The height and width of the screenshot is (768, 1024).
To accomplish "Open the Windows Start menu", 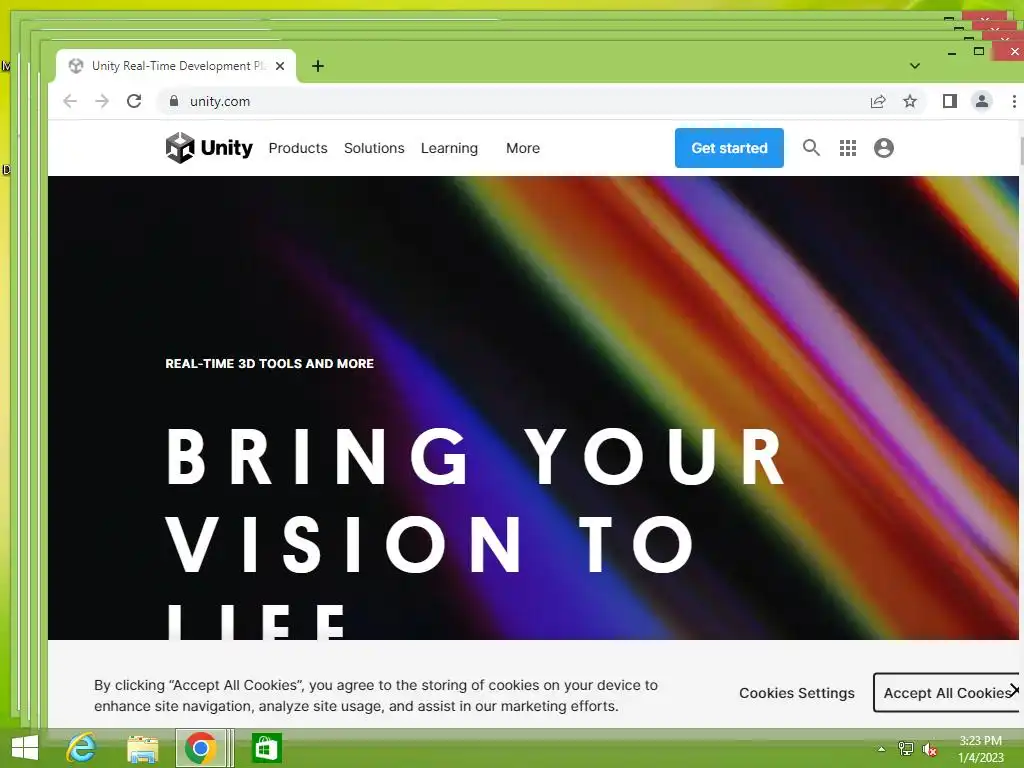I will [24, 748].
